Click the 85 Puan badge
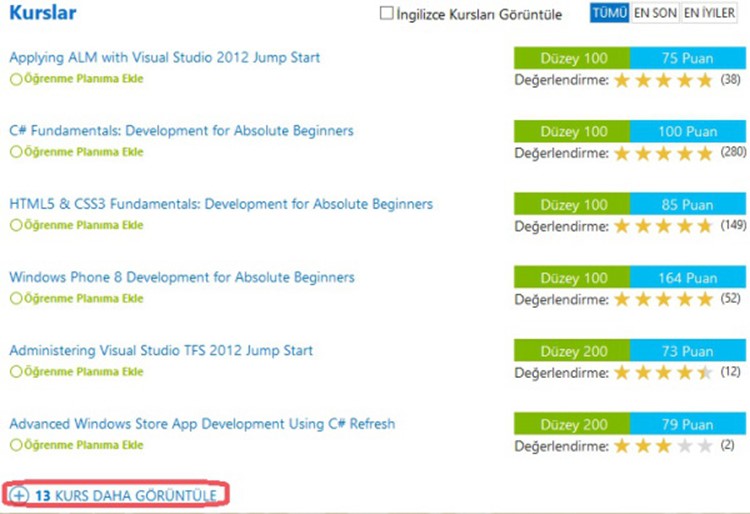Screen dimensions: 750x514 688,204
